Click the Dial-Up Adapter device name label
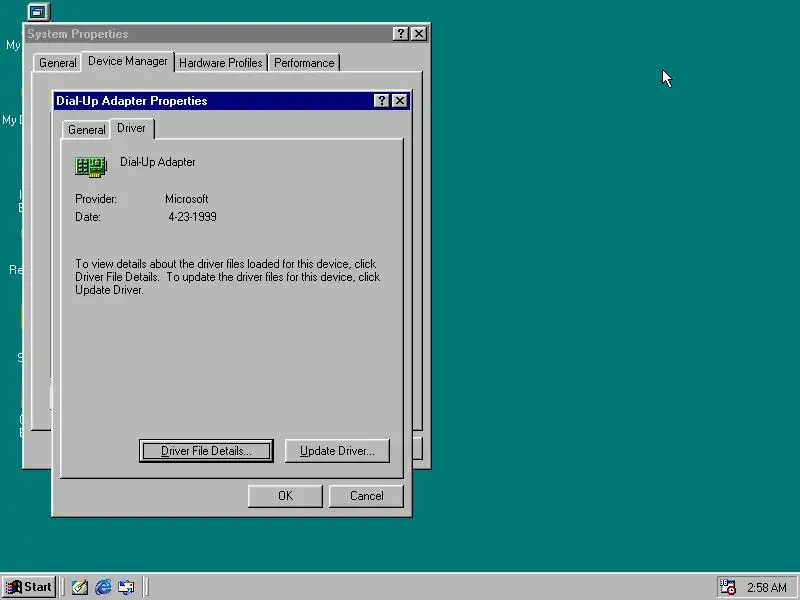The height and width of the screenshot is (600, 800). (158, 162)
